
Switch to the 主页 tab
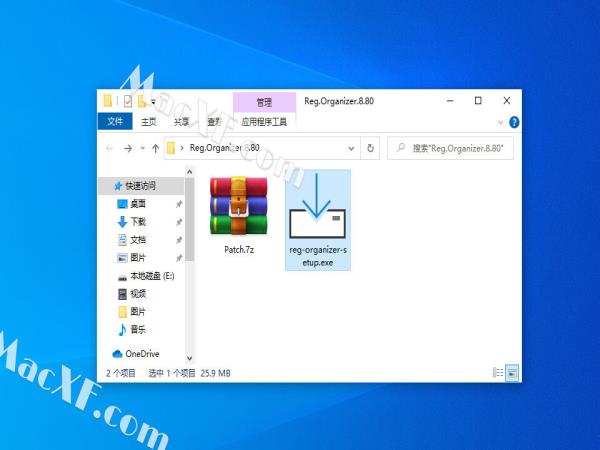click(x=148, y=122)
